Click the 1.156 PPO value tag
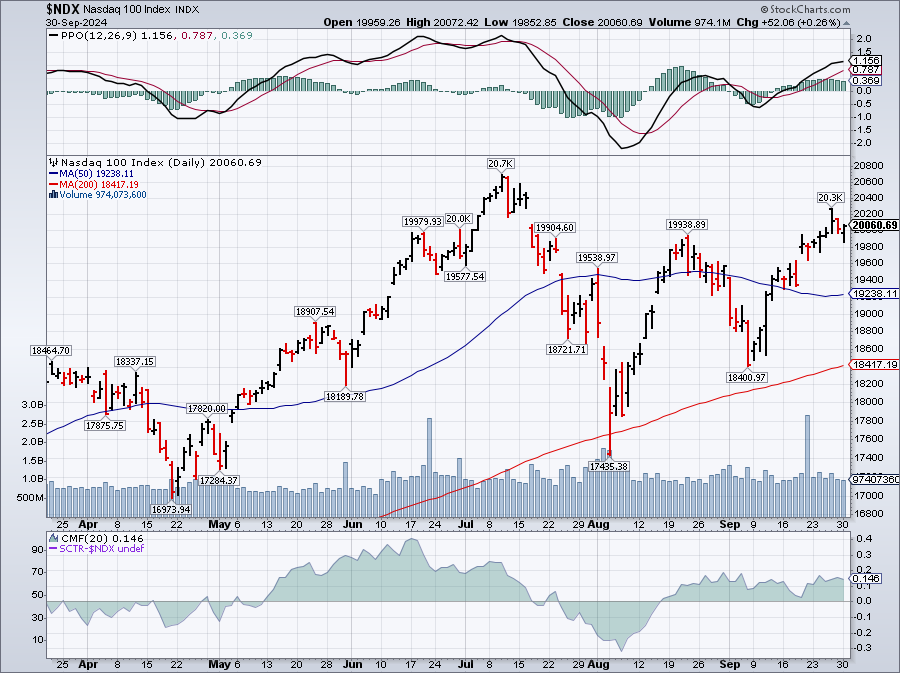The width and height of the screenshot is (900, 673). point(863,61)
